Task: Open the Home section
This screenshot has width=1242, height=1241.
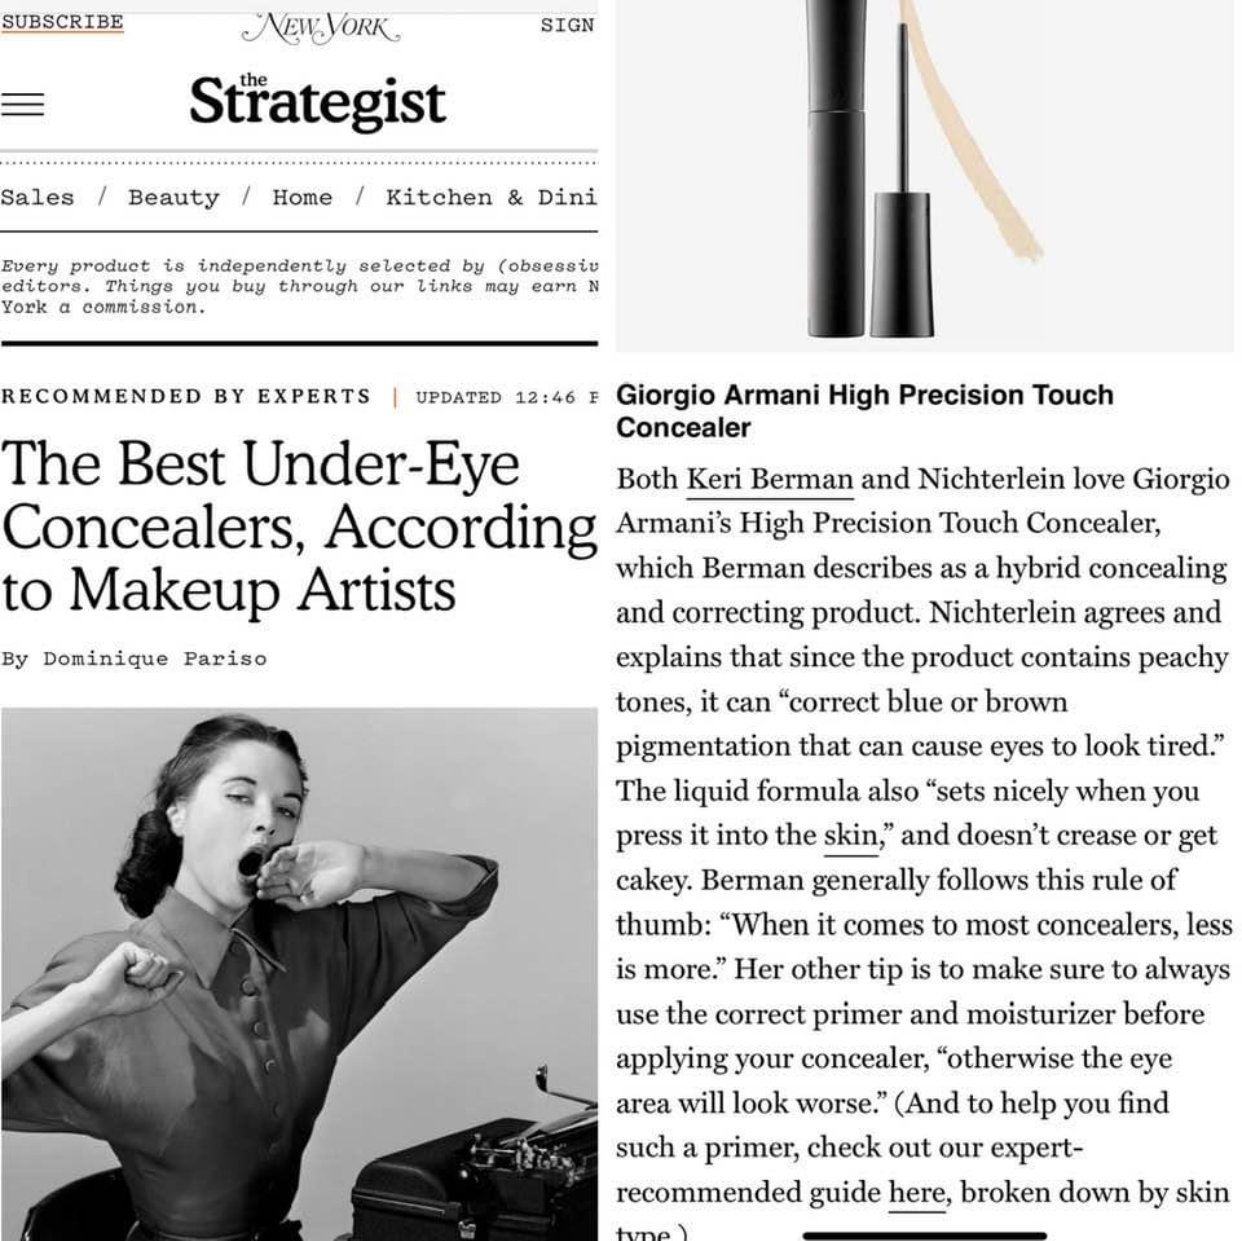Action: coord(302,197)
